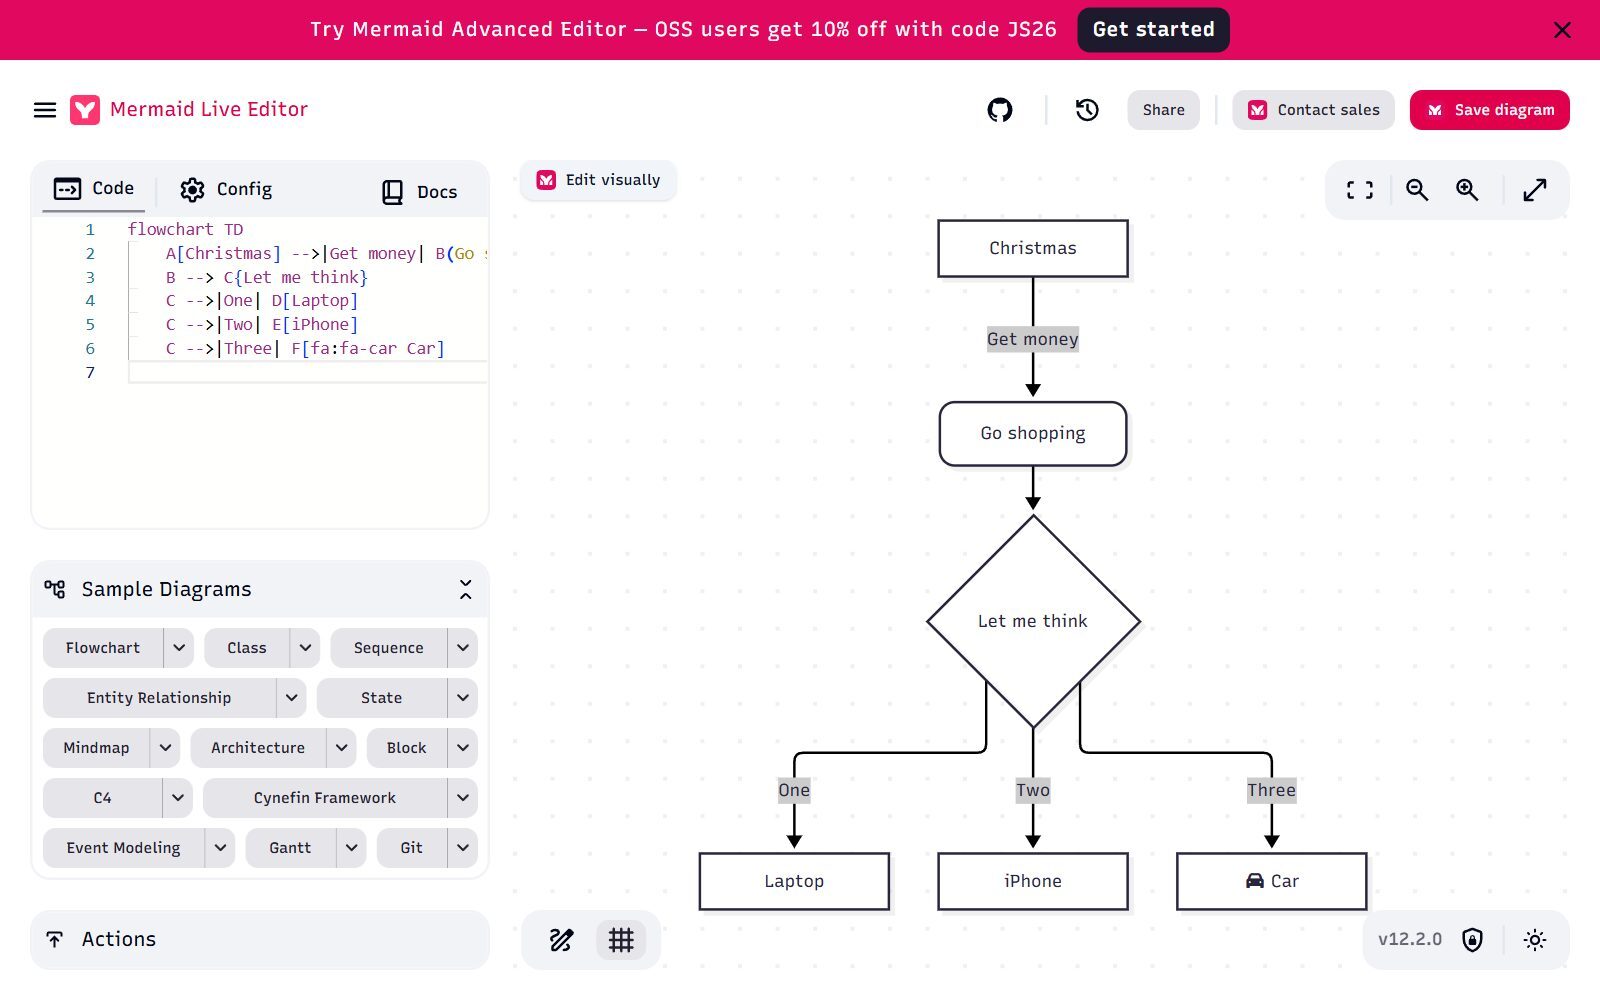Zoom in on the diagram
The height and width of the screenshot is (1000, 1600).
1467,190
